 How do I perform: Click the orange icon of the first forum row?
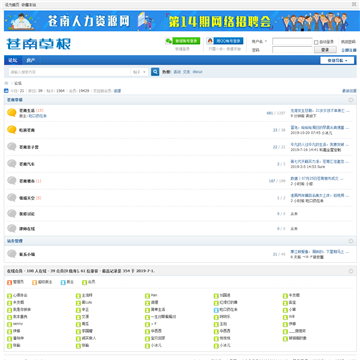pos(12,113)
